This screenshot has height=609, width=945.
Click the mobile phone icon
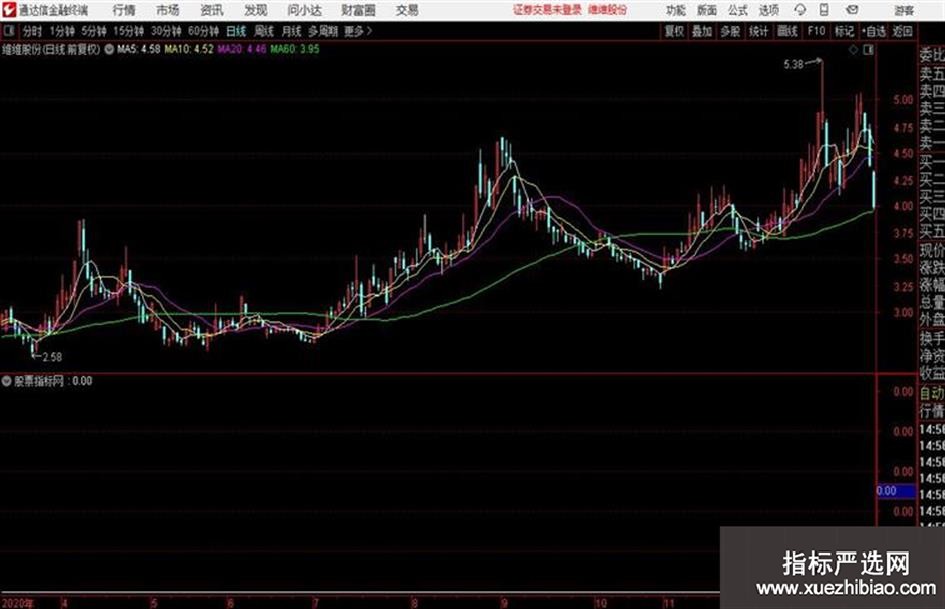click(824, 10)
